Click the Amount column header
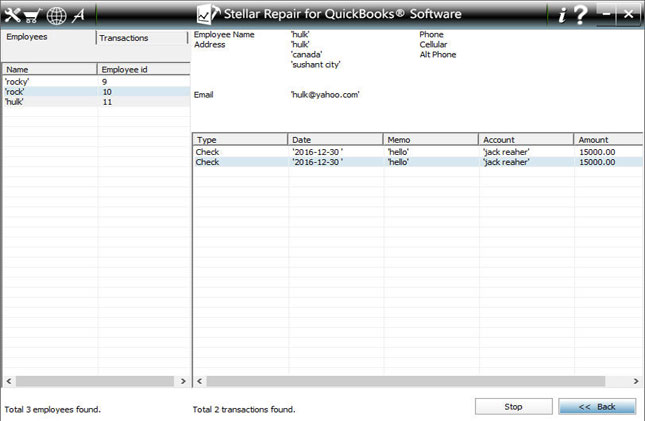Image resolution: width=645 pixels, height=421 pixels. [x=608, y=140]
